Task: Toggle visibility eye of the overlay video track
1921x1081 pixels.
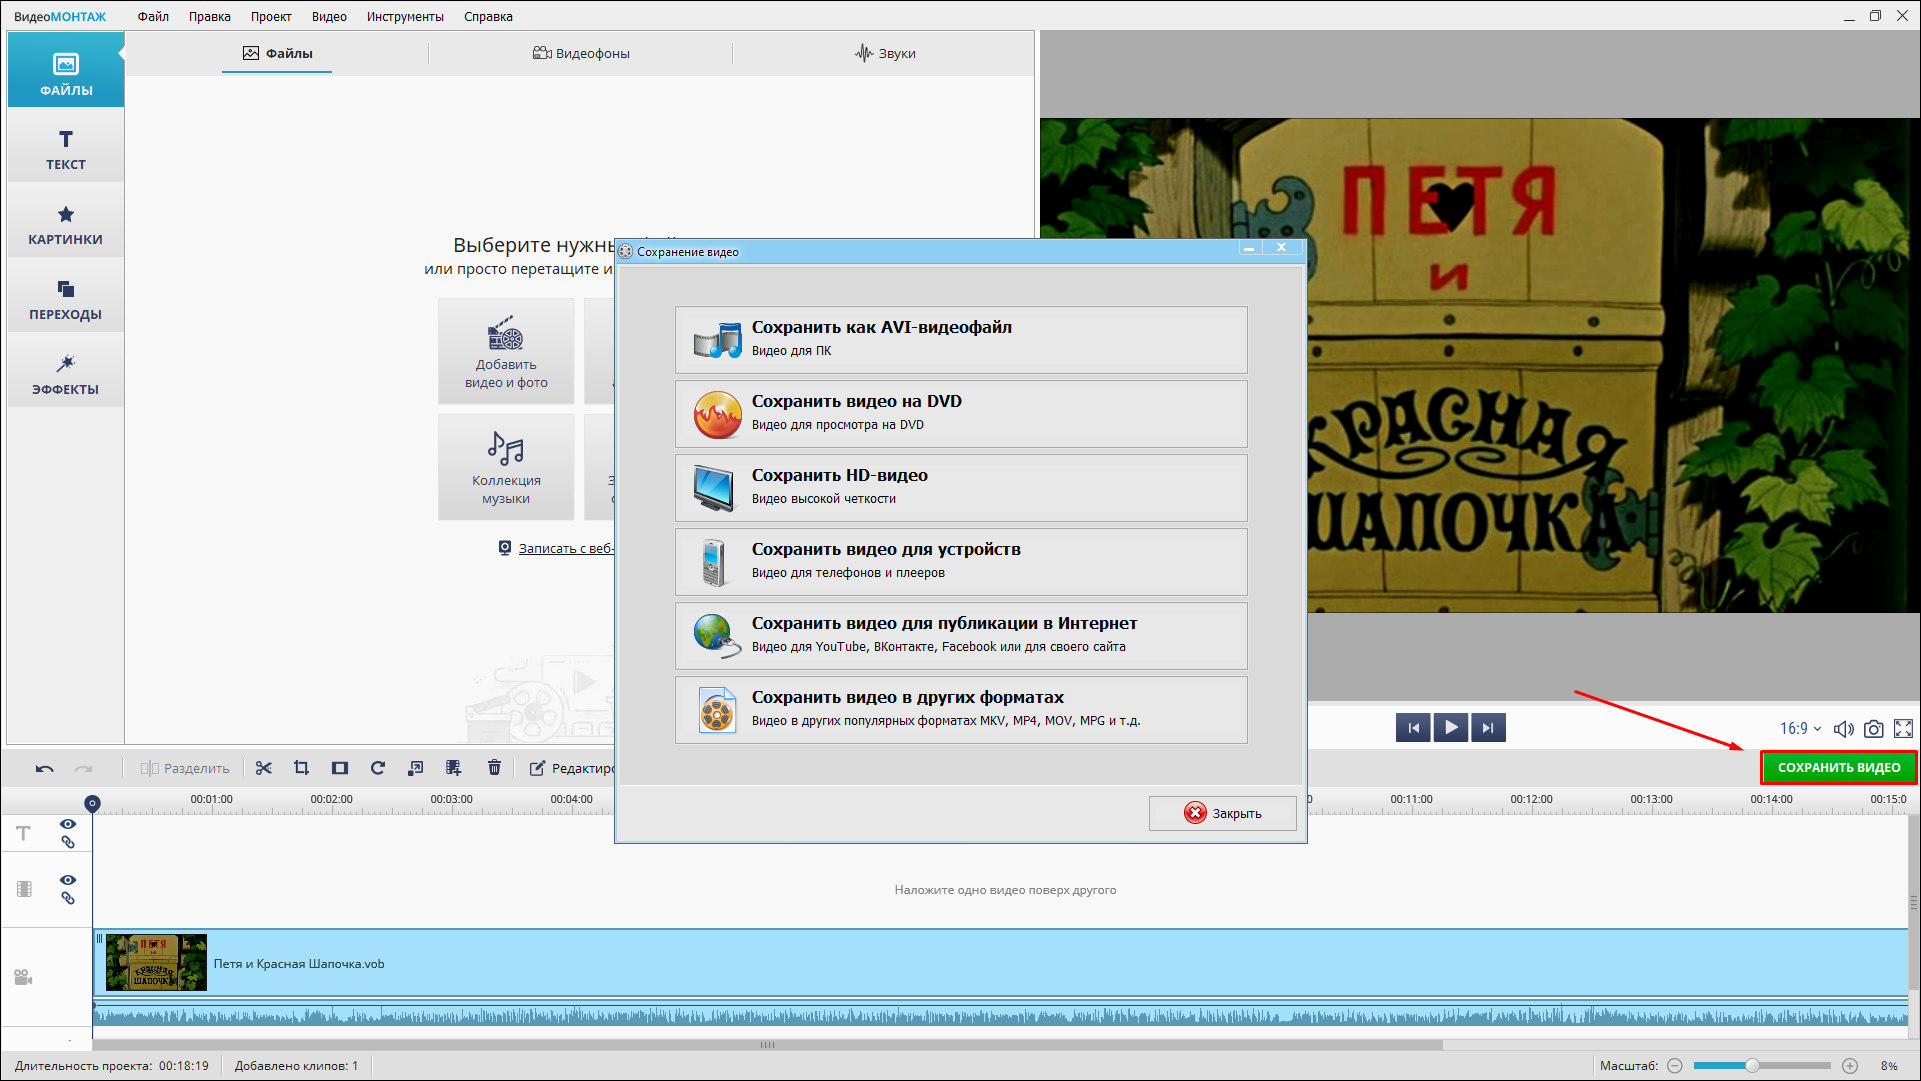Action: pyautogui.click(x=68, y=880)
